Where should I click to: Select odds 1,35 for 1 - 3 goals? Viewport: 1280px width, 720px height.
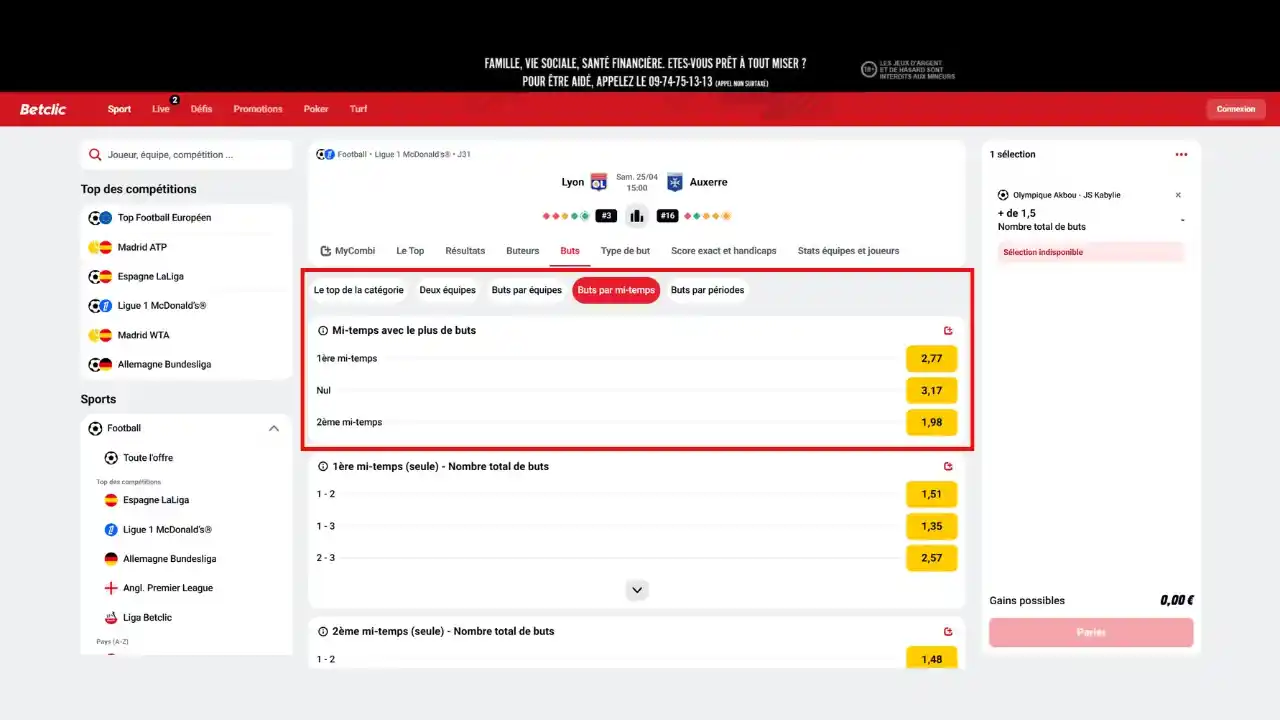pos(931,526)
